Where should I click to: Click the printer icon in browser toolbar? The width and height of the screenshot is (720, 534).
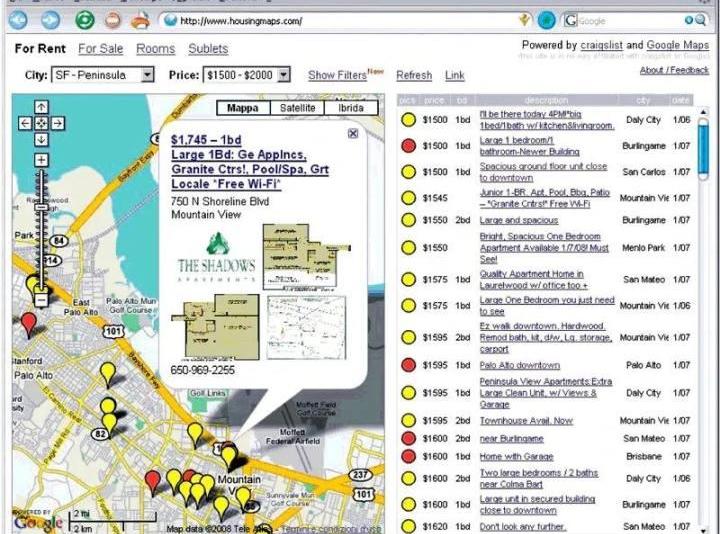point(141,20)
